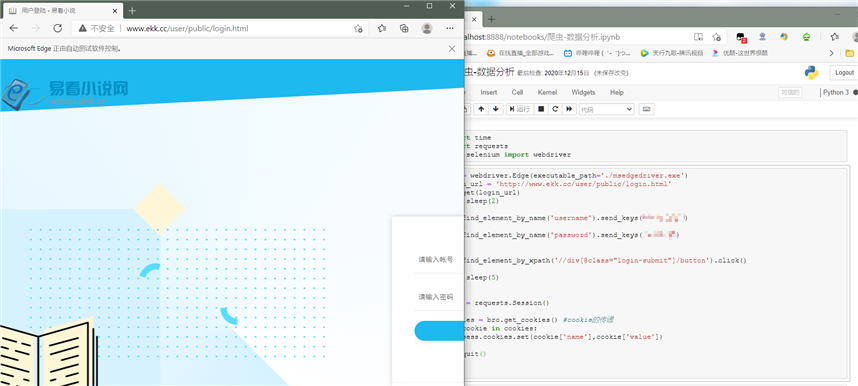858x386 pixels.
Task: Click forward arrow in the login page browser
Action: pos(36,28)
